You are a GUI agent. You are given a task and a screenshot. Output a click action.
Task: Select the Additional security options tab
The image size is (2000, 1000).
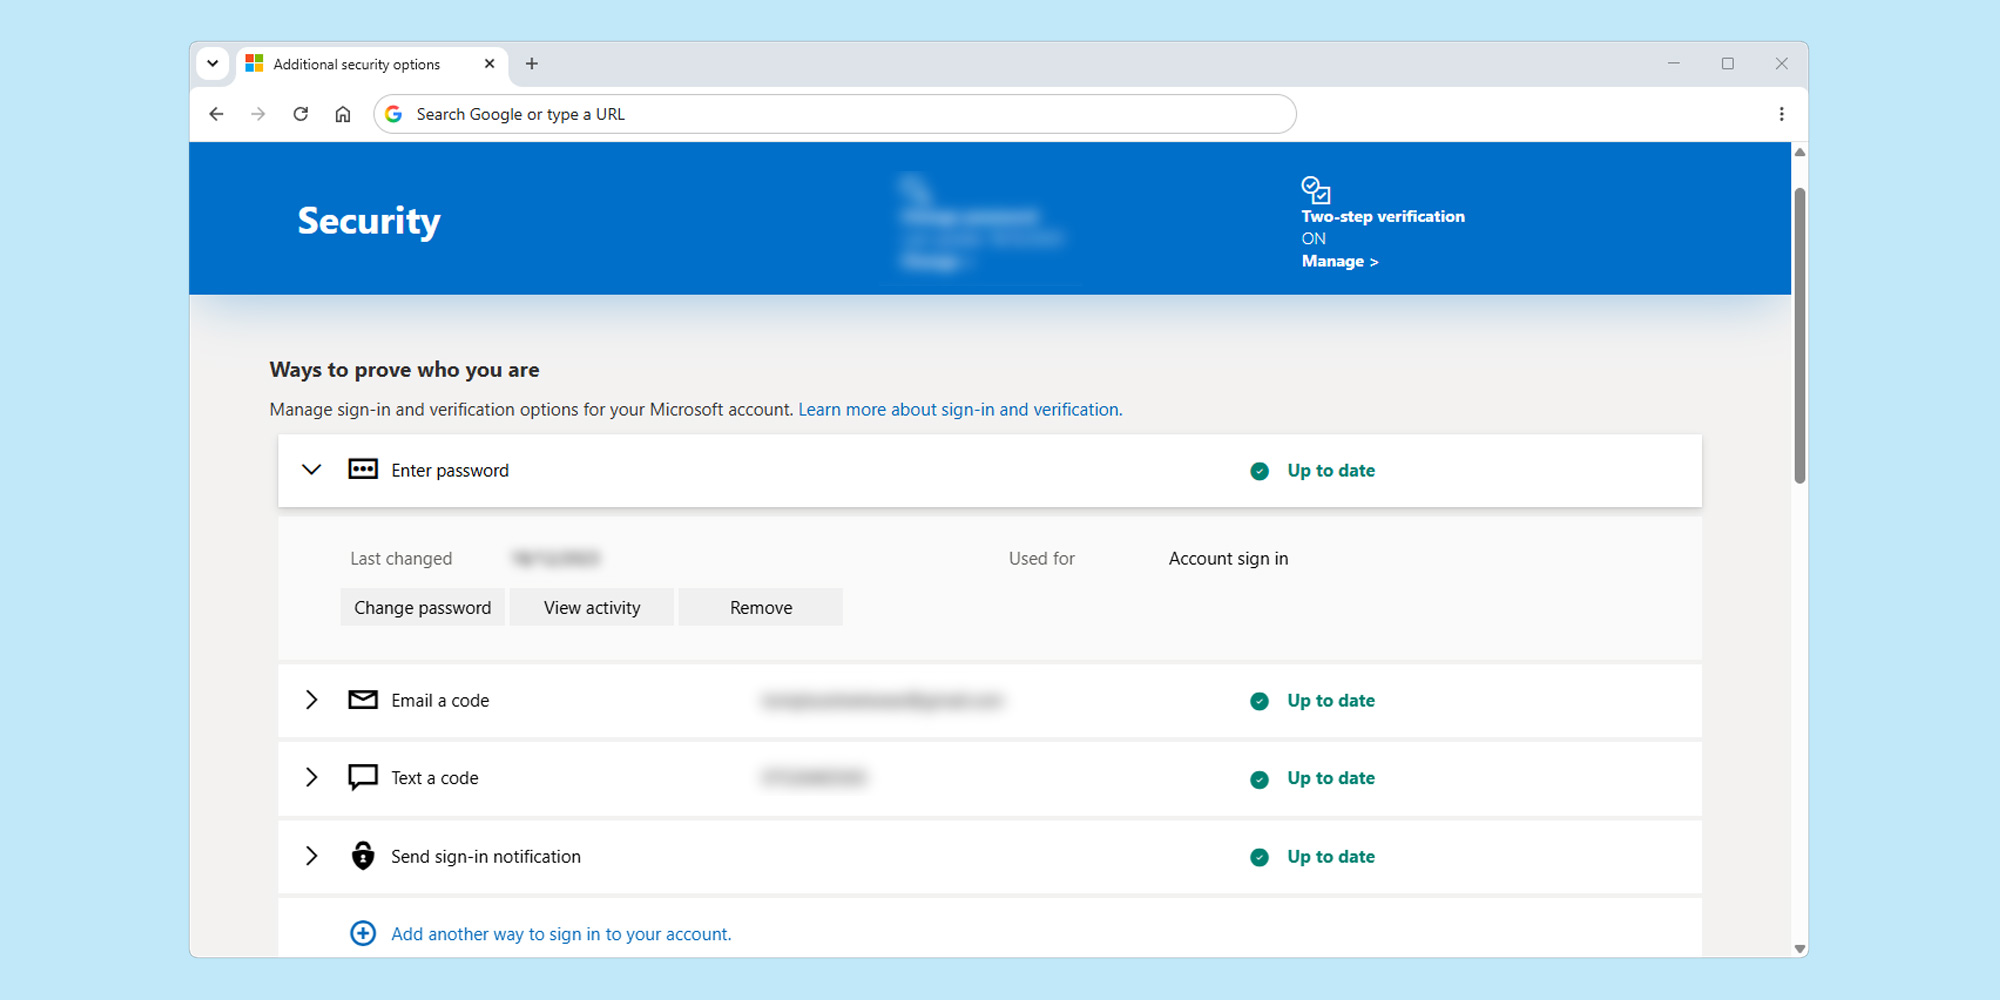pyautogui.click(x=371, y=64)
